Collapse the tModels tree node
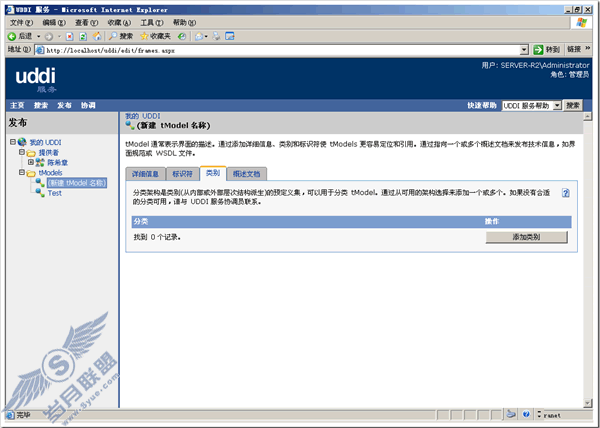Image resolution: width=600 pixels, height=428 pixels. (22, 173)
